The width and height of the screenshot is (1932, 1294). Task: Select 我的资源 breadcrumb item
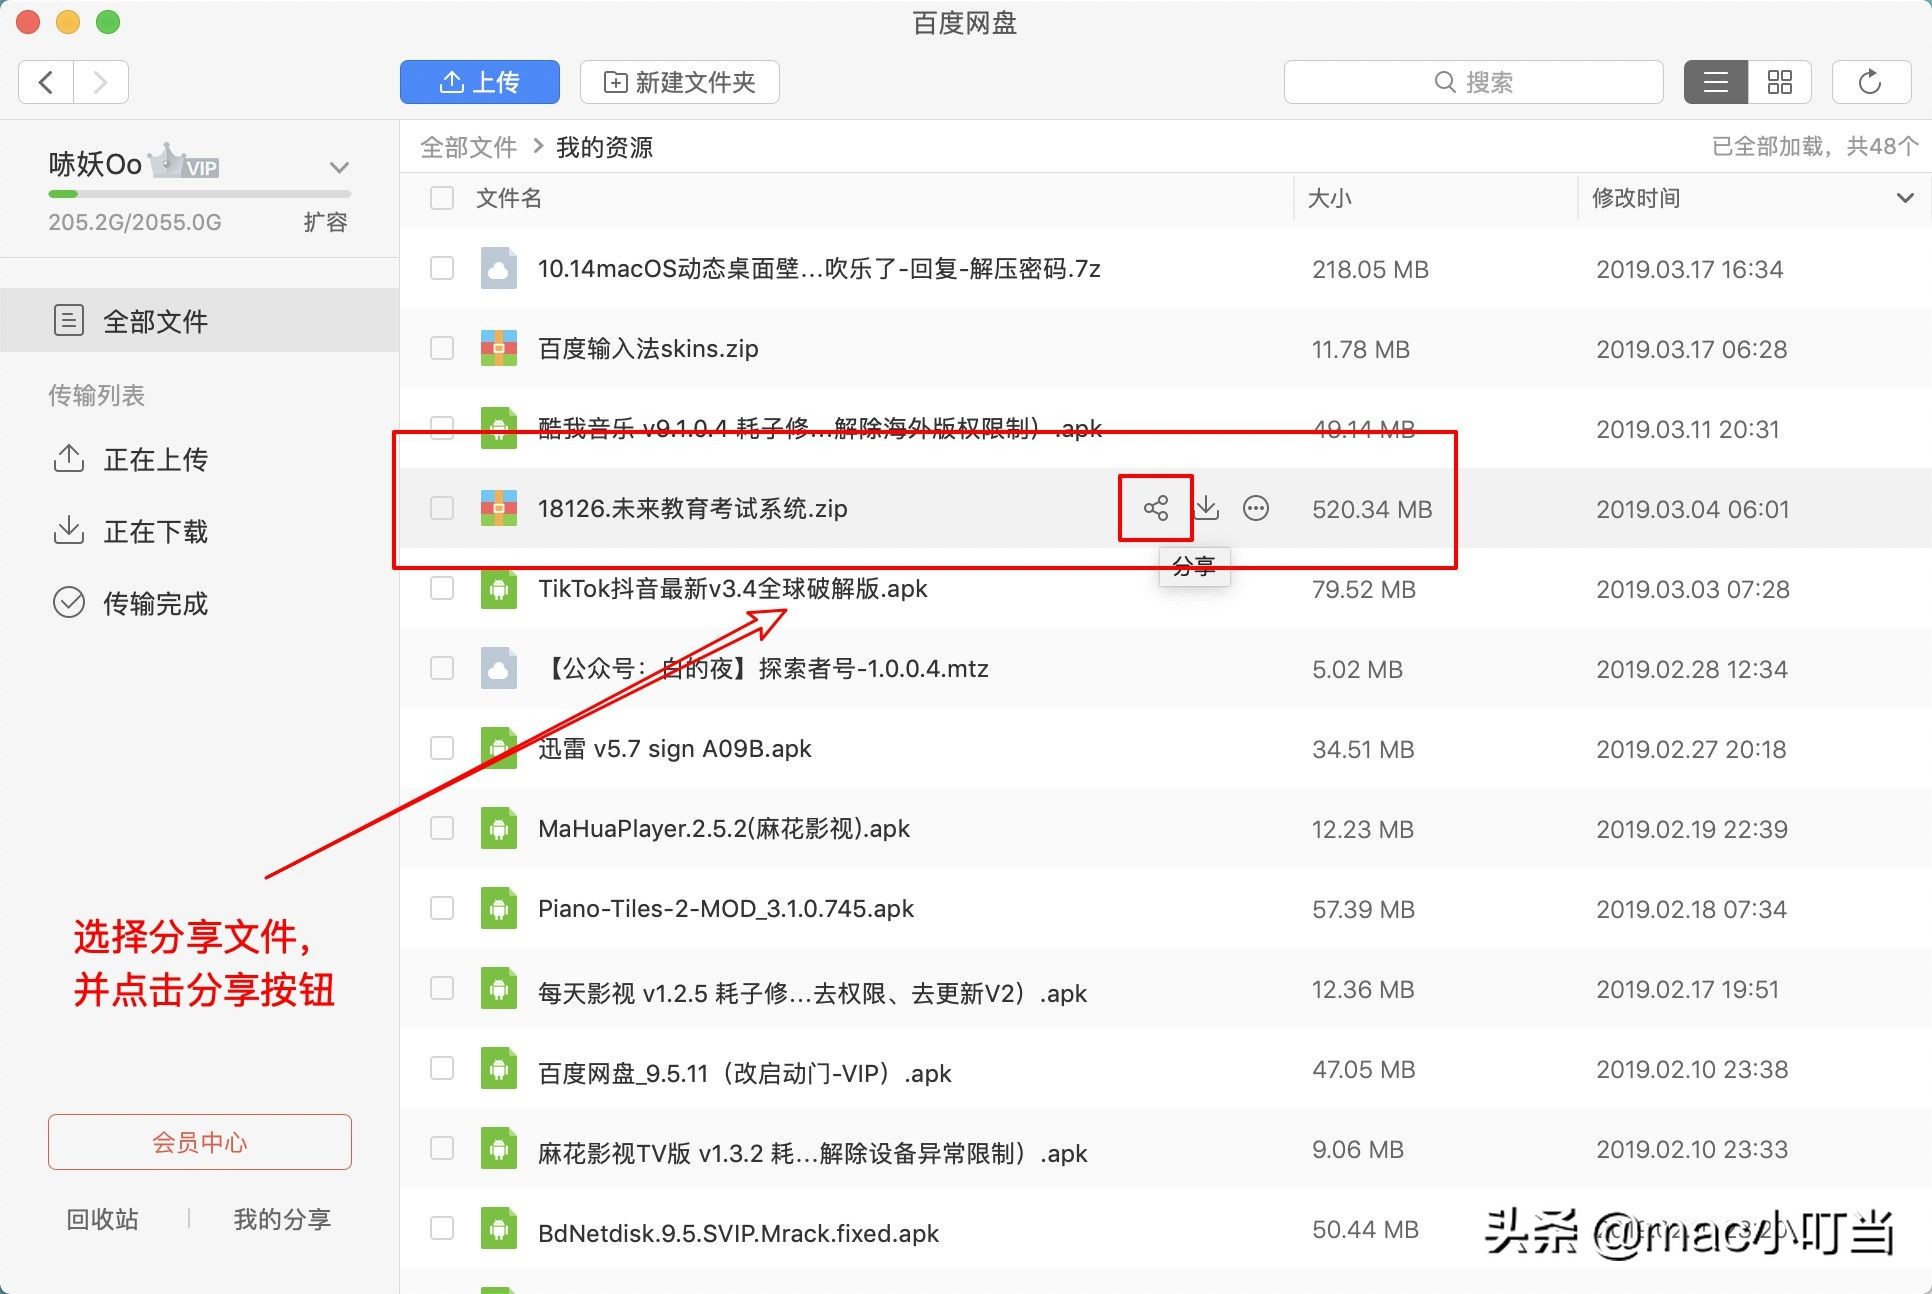(604, 147)
